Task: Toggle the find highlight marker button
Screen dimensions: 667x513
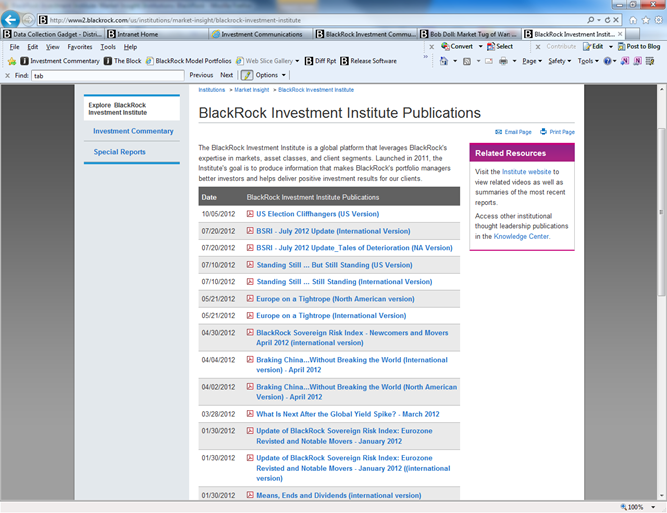Action: click(247, 75)
